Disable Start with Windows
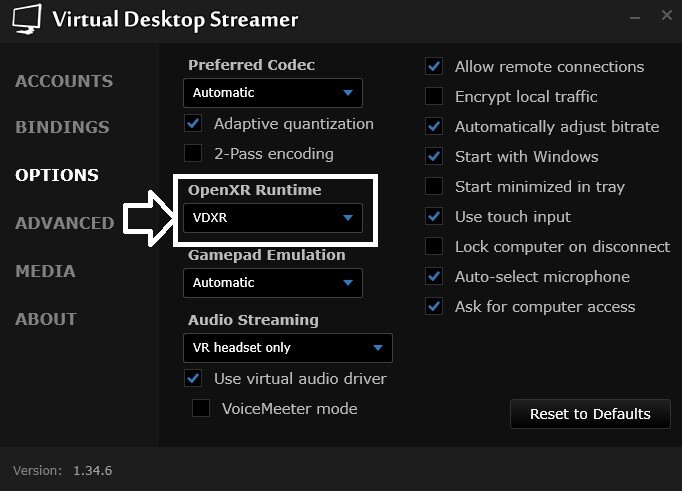Image resolution: width=682 pixels, height=491 pixels. (434, 157)
